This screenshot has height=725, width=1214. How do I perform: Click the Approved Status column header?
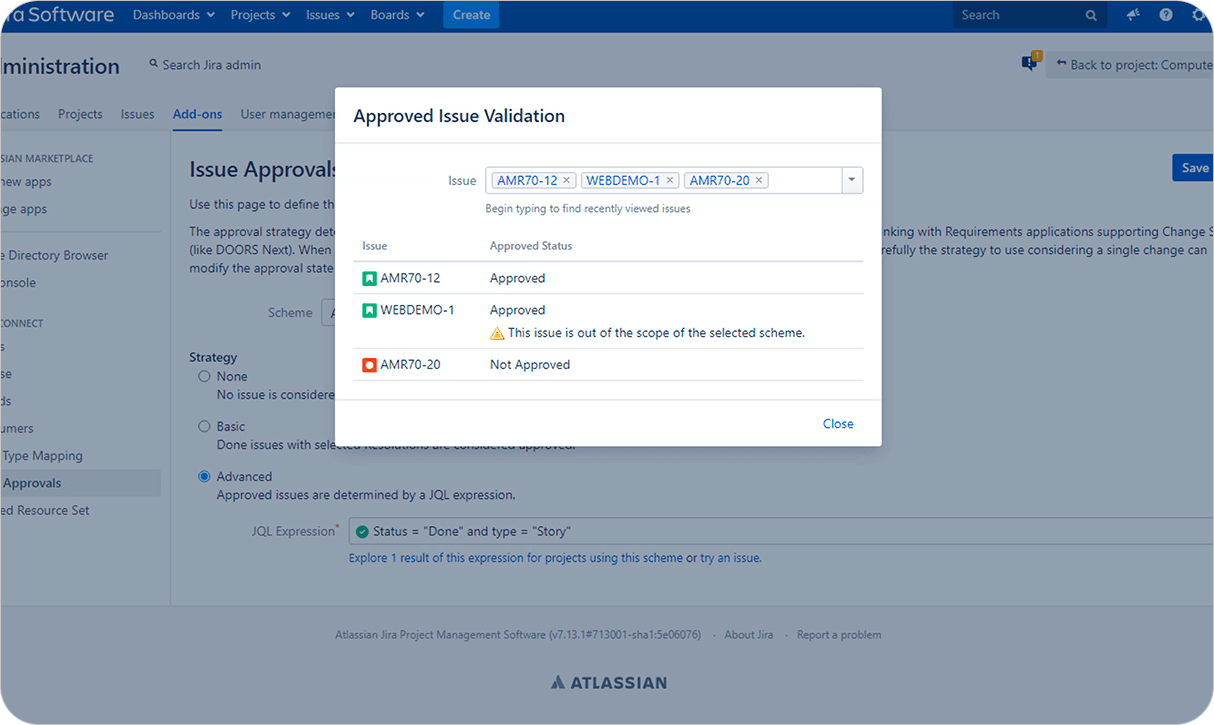tap(531, 246)
